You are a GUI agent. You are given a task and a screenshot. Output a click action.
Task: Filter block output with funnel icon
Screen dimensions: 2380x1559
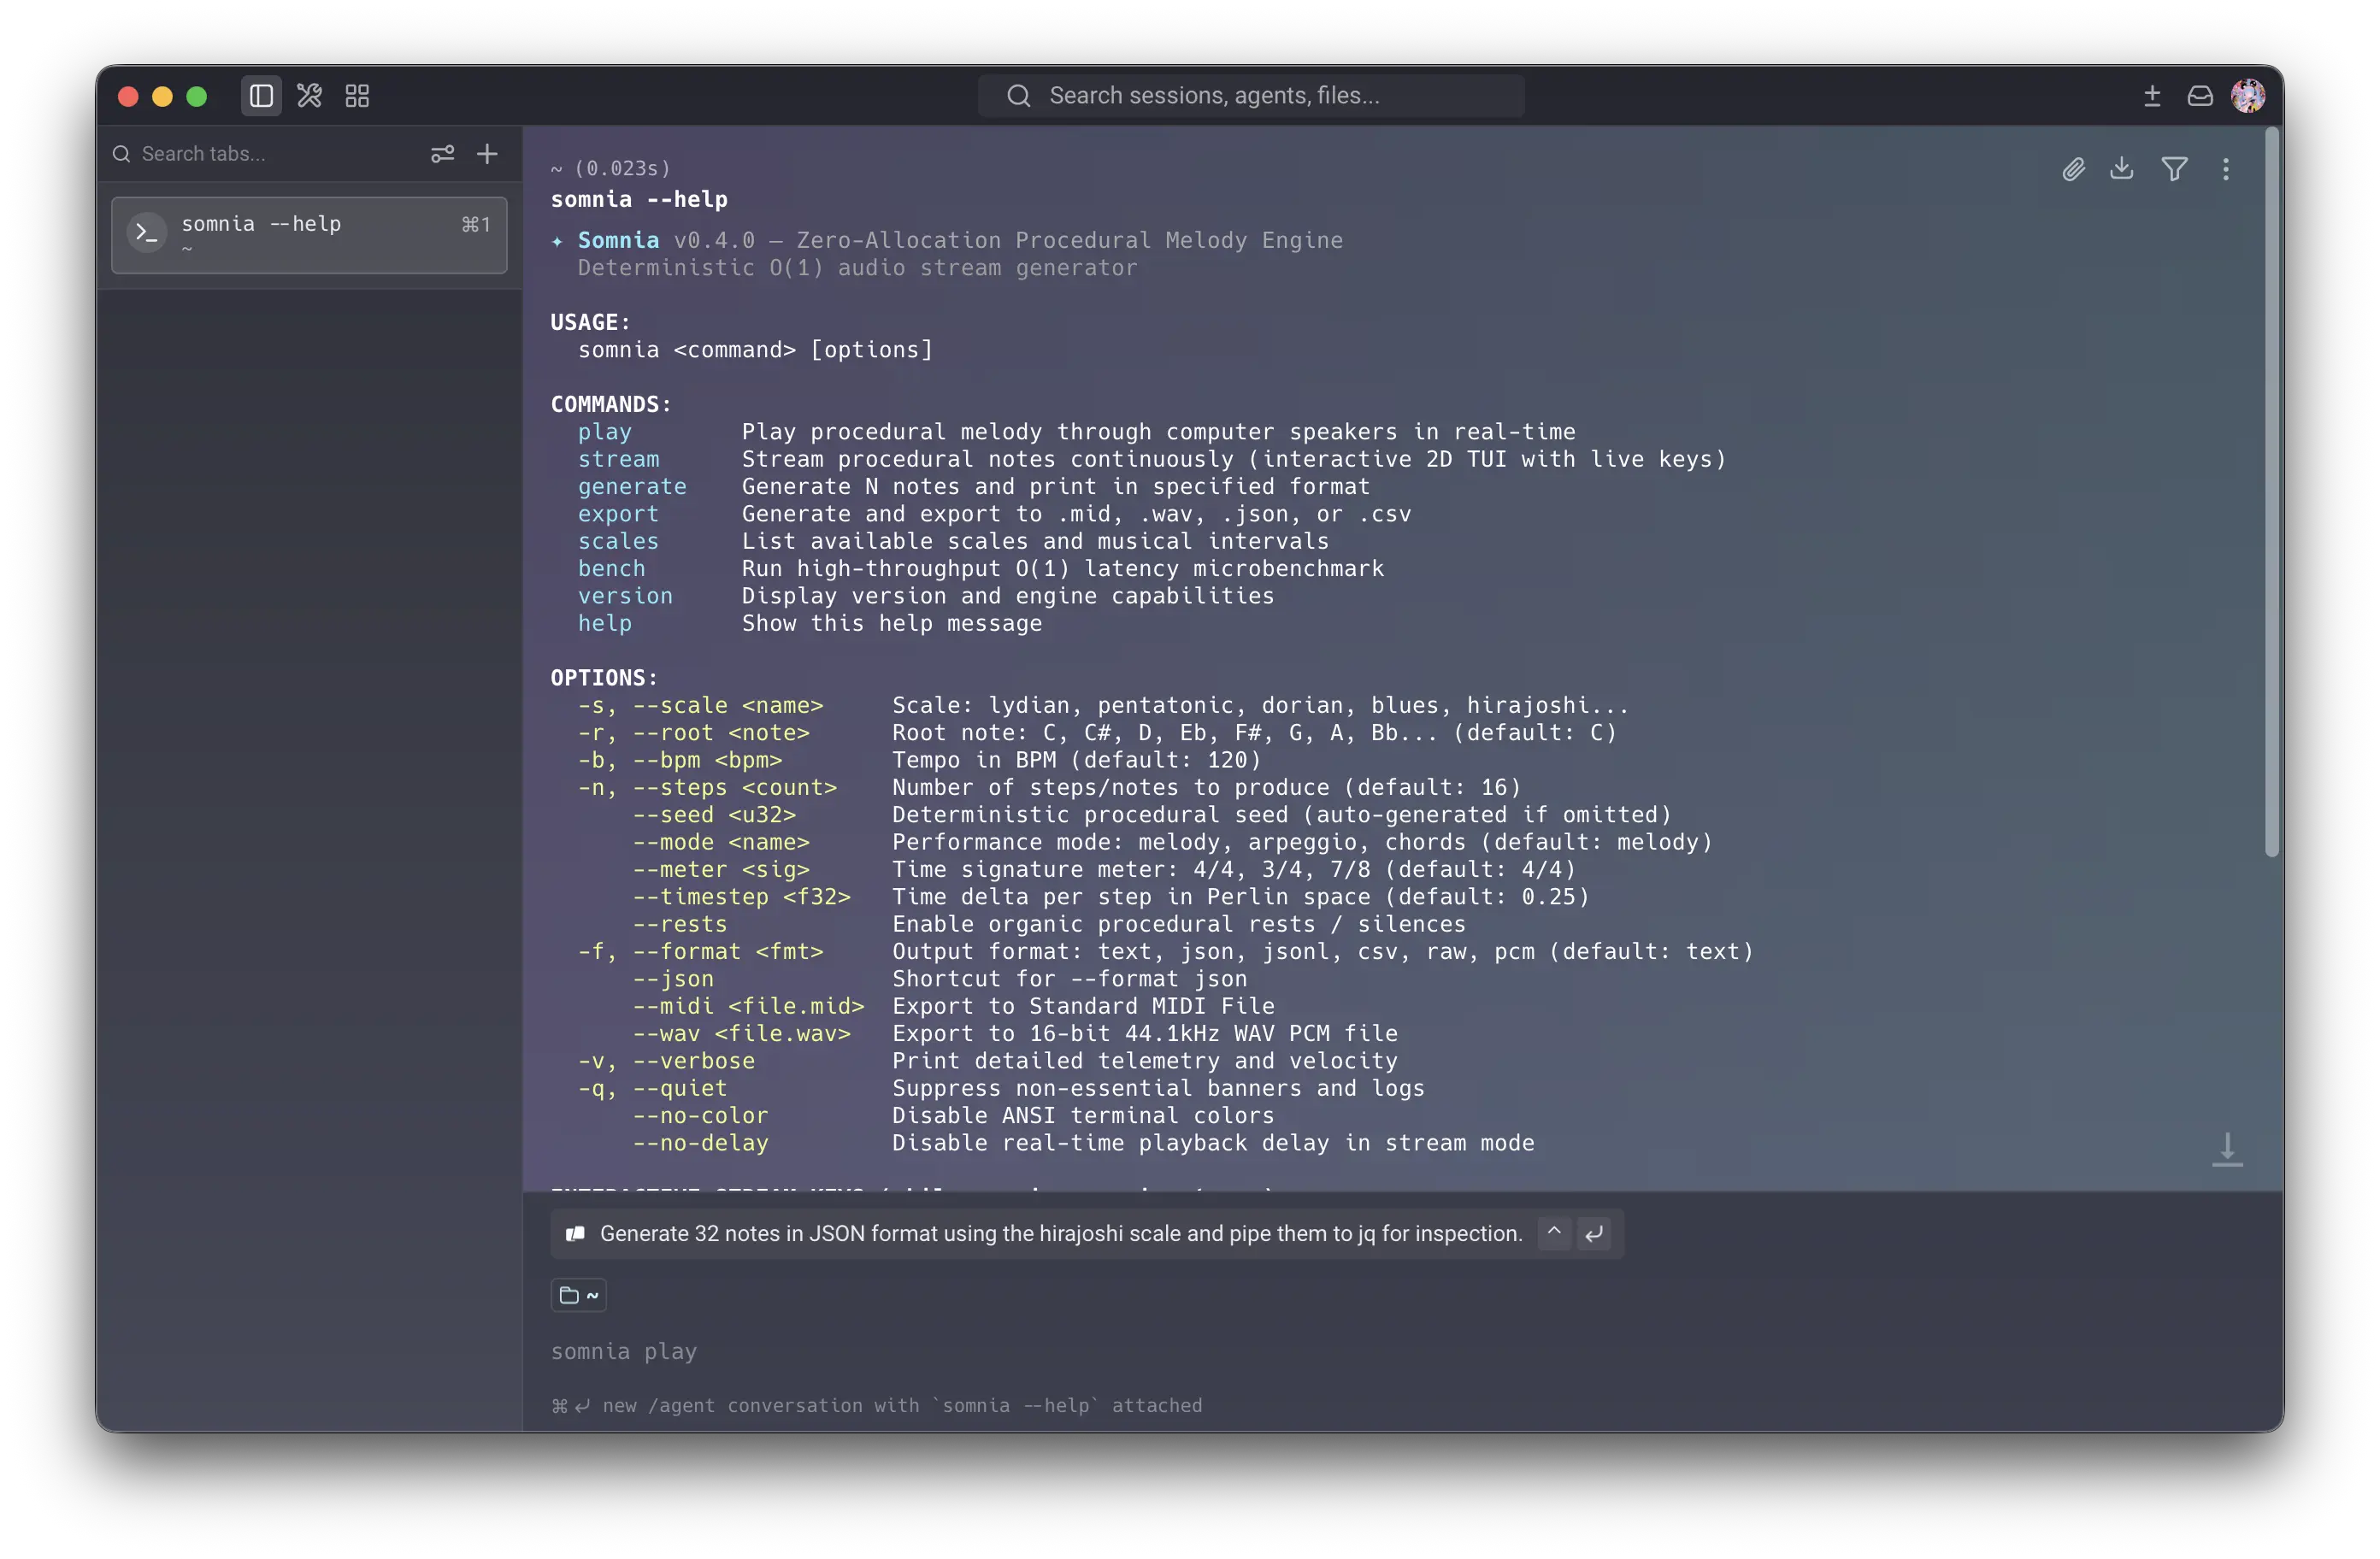(x=2174, y=169)
